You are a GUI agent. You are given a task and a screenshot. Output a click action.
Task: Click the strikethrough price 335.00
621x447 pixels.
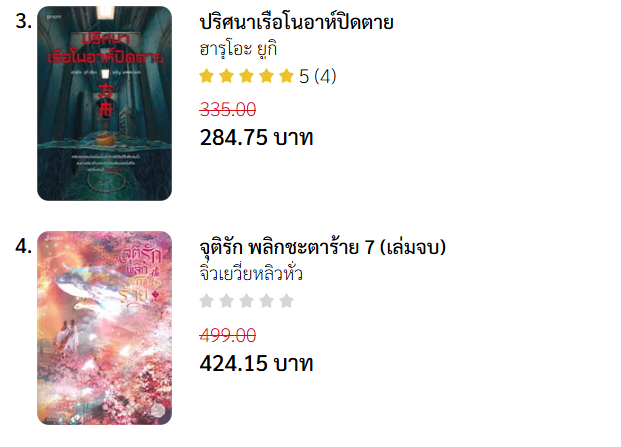(x=228, y=109)
